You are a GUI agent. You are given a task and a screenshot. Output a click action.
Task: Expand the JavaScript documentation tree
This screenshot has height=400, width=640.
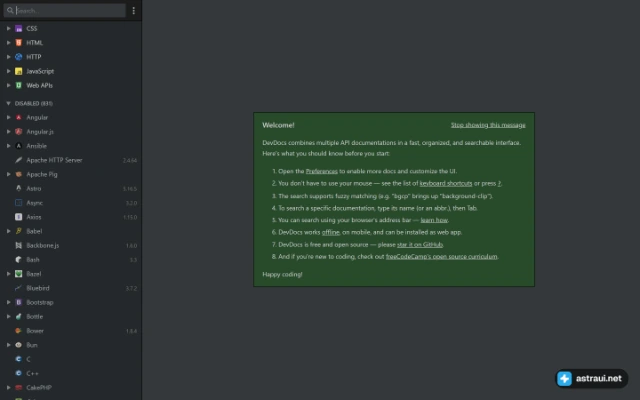point(8,71)
